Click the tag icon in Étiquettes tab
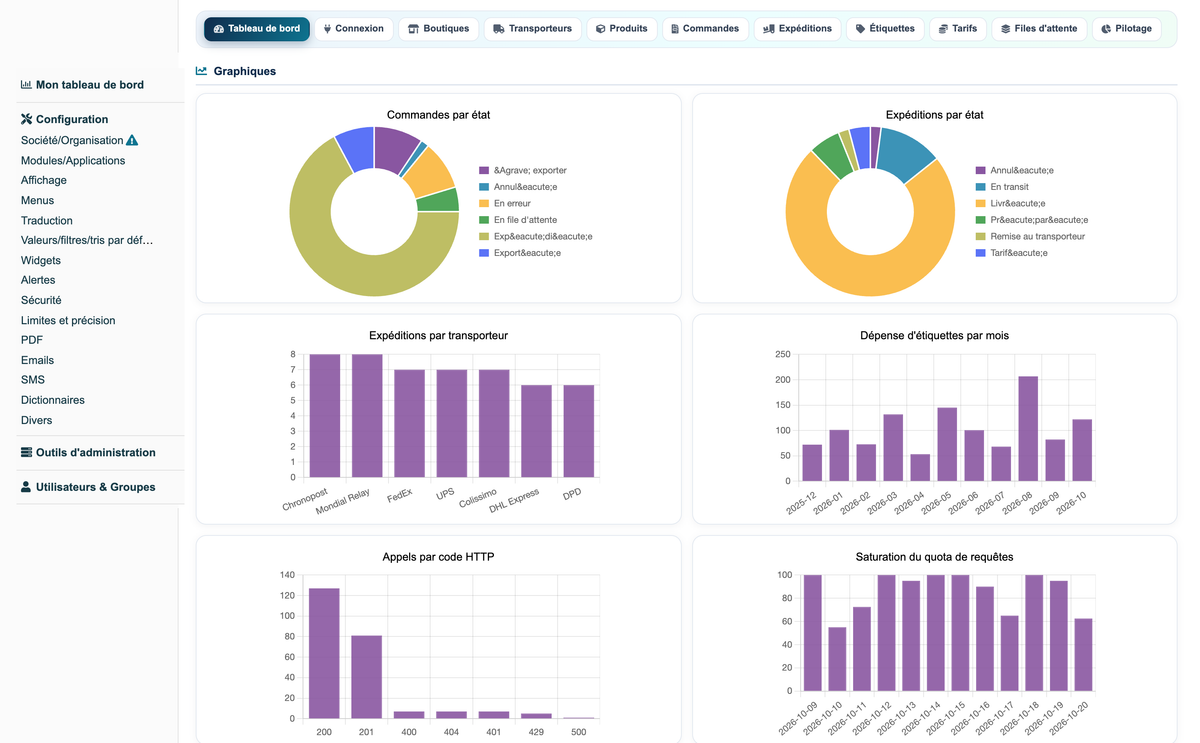 [x=860, y=29]
